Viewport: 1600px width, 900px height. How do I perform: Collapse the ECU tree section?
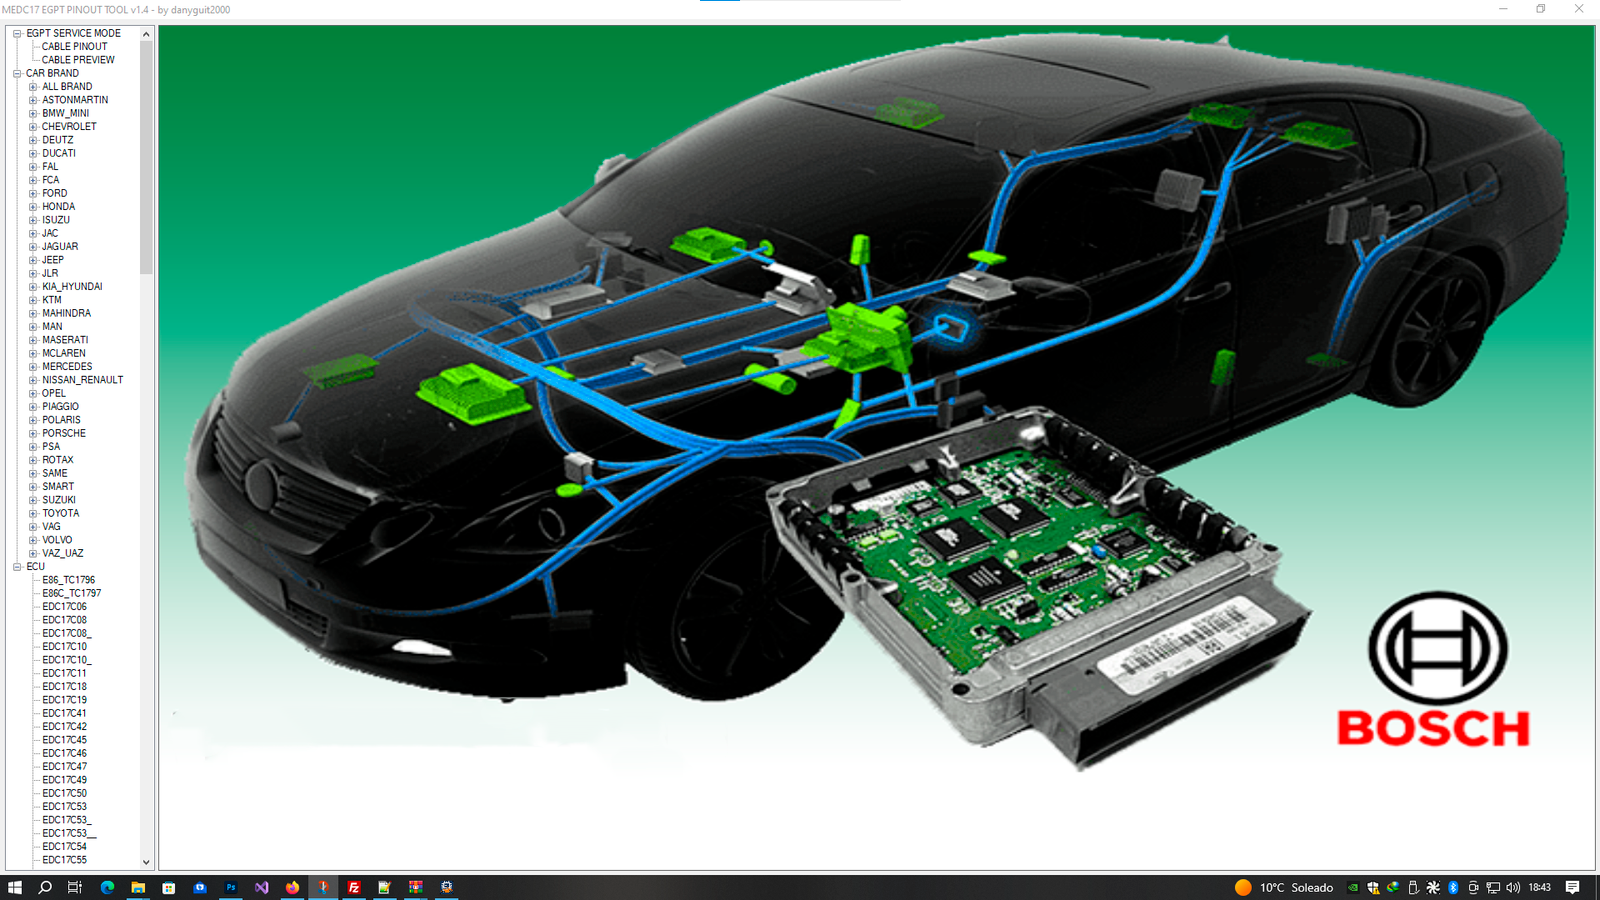click(17, 567)
